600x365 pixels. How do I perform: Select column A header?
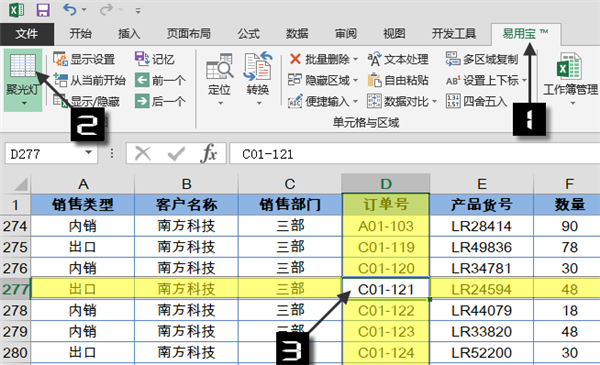(x=83, y=184)
